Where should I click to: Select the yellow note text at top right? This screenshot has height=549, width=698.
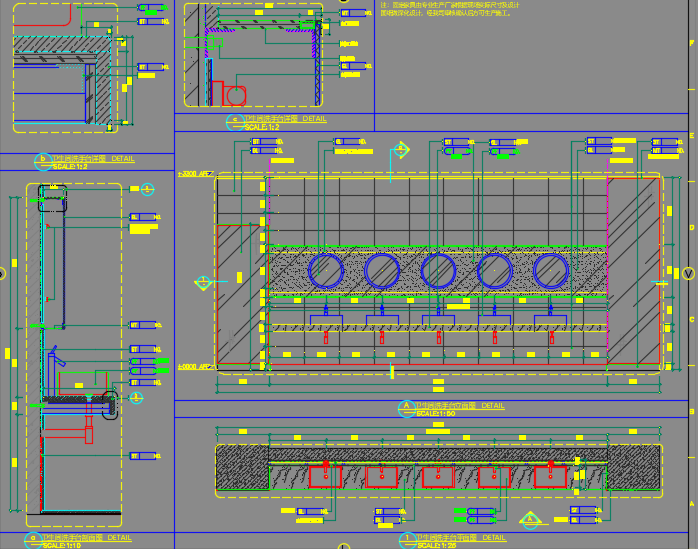pos(450,9)
